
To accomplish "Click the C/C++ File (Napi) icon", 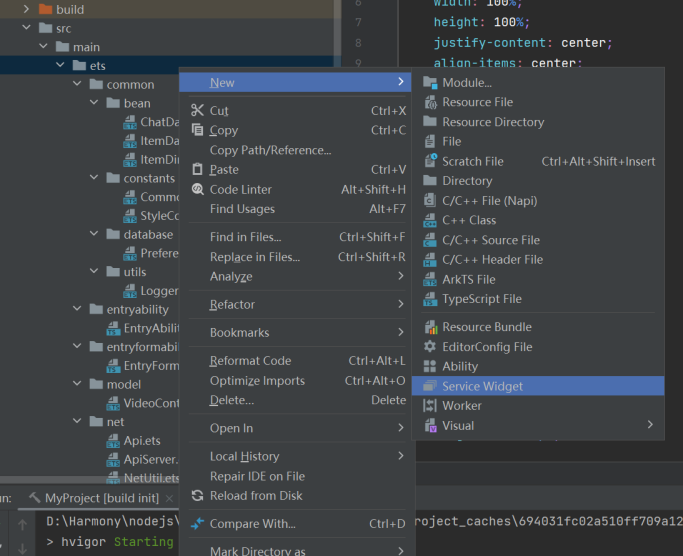I will 430,200.
